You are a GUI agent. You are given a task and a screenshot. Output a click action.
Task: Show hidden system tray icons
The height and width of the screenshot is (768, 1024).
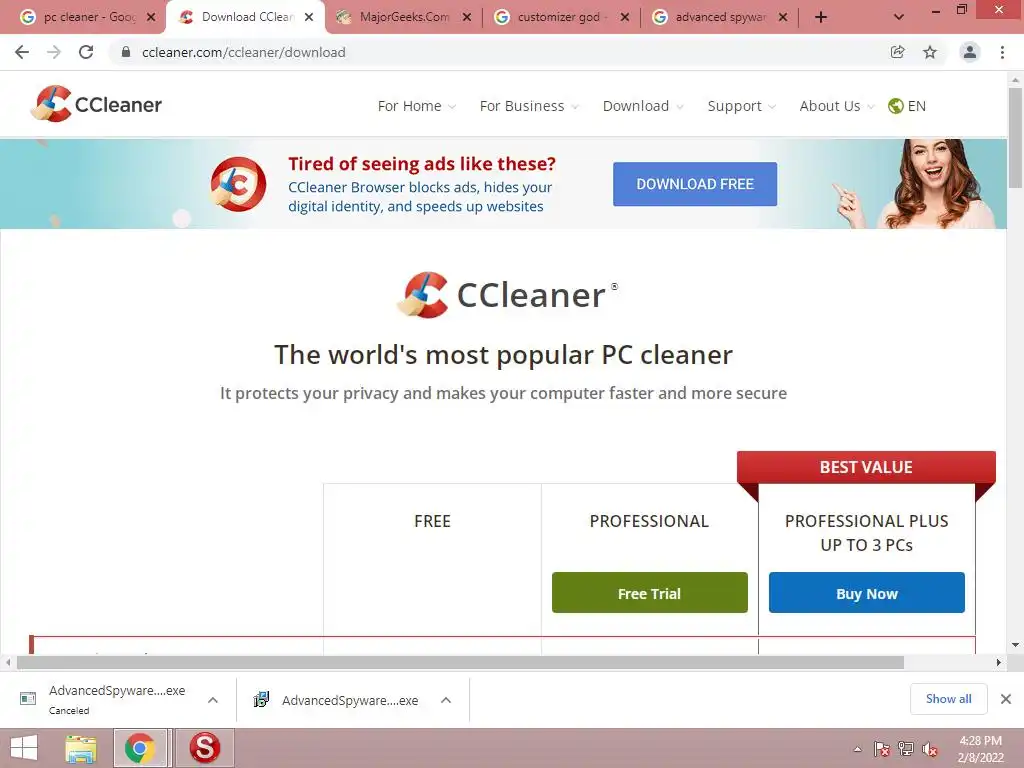[857, 749]
